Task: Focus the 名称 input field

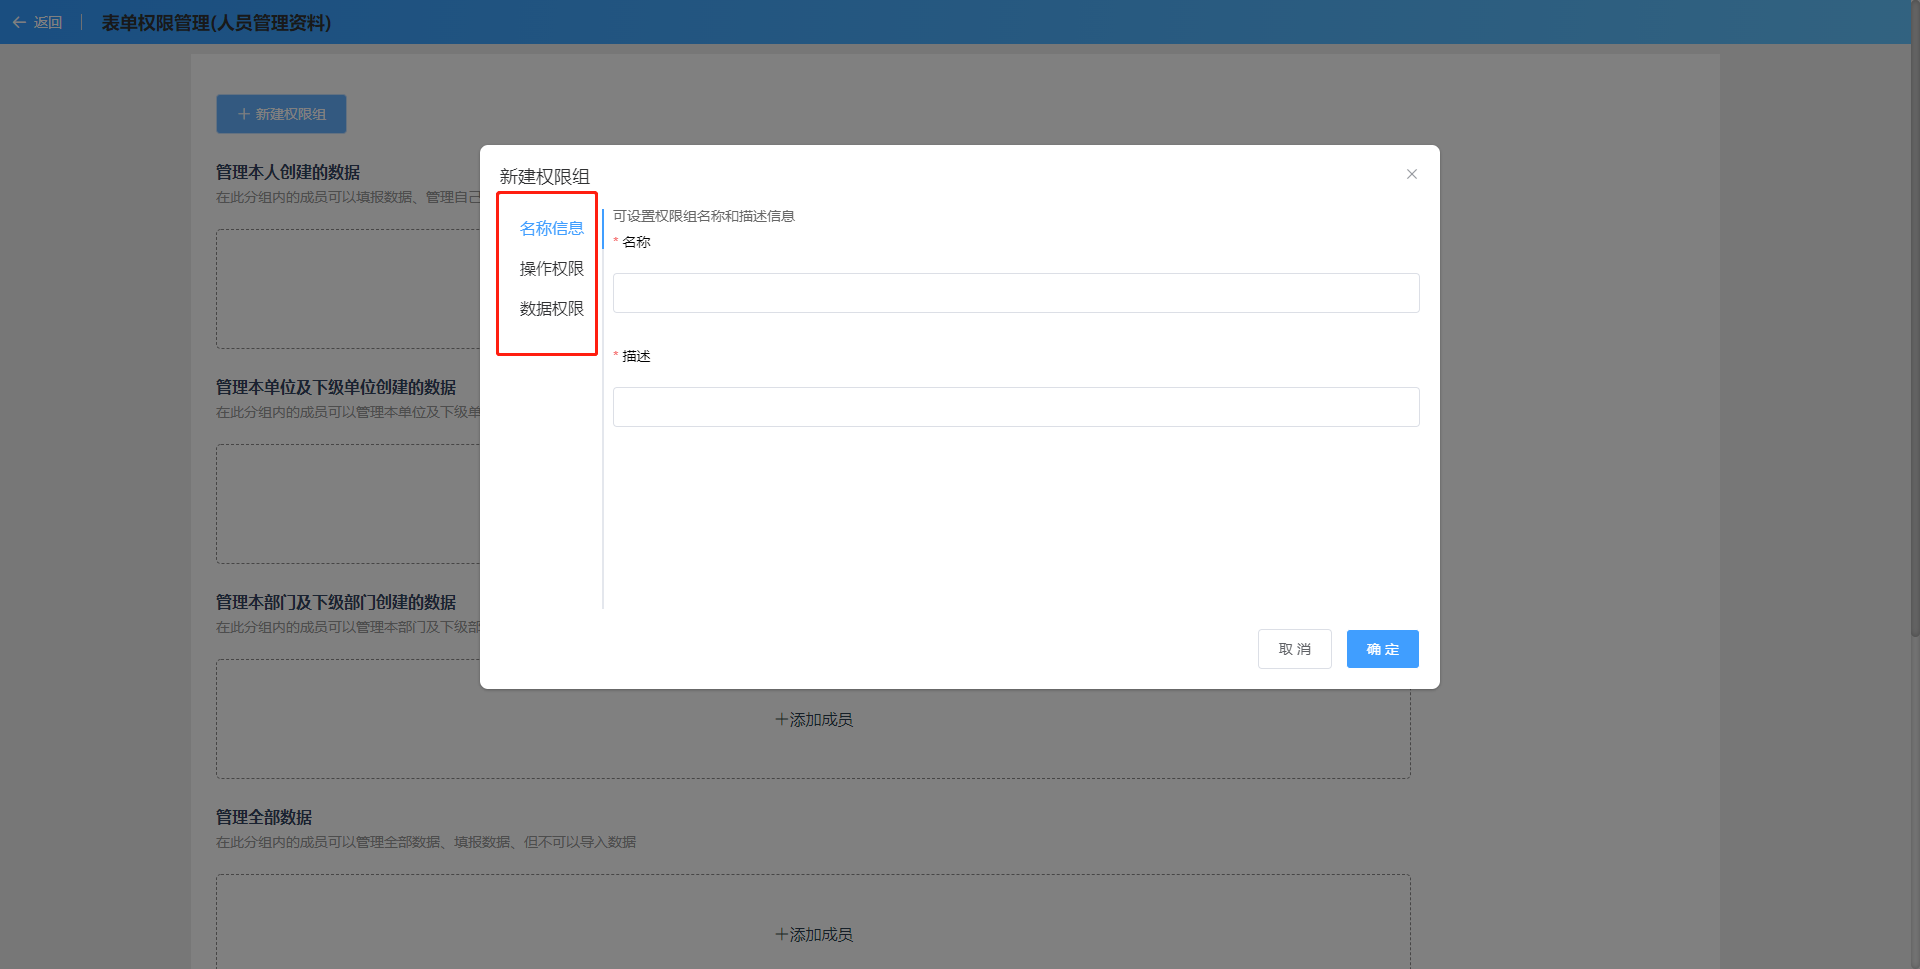Action: coord(1016,293)
